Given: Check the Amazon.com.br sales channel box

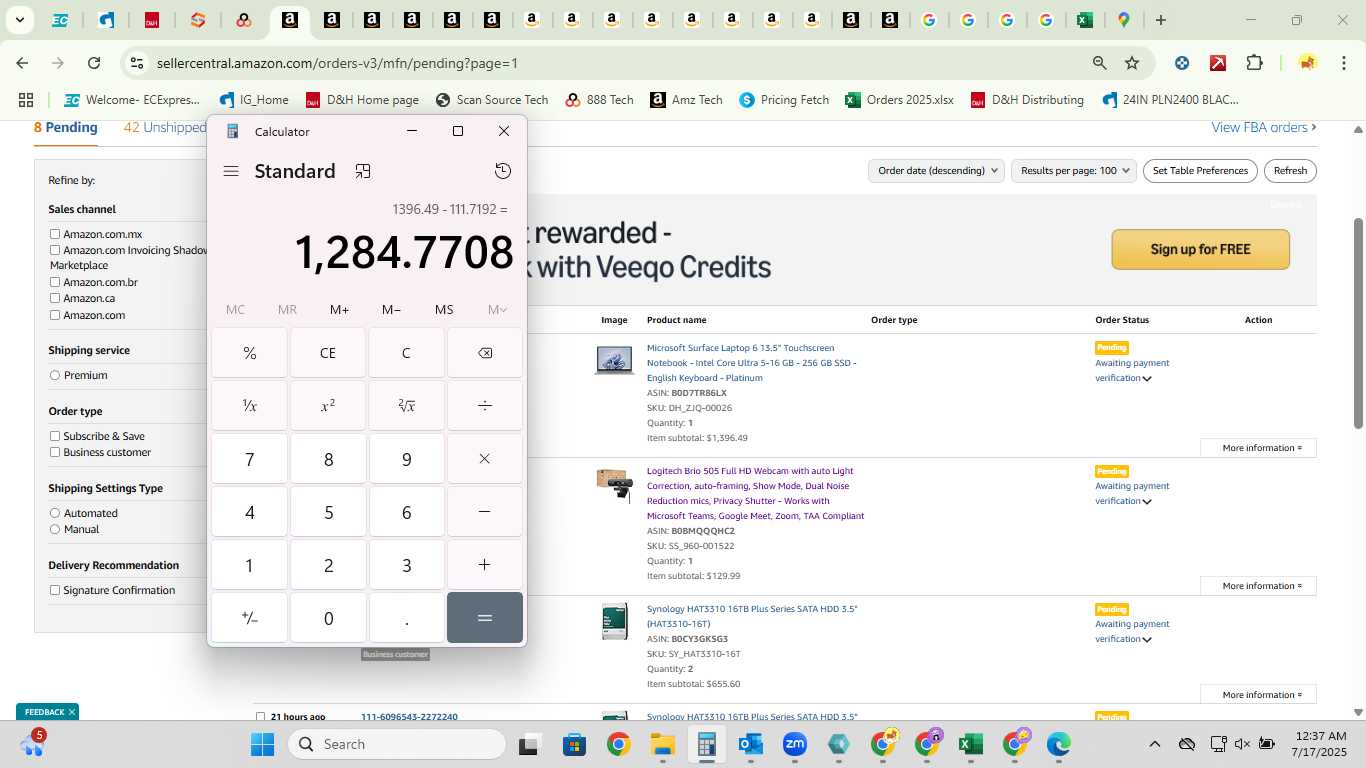Looking at the screenshot, I should tap(55, 282).
